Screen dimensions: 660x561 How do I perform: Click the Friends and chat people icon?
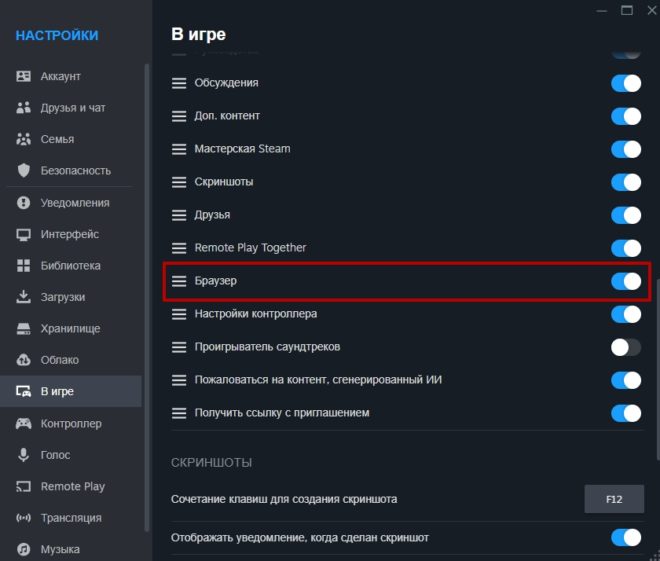coord(23,108)
